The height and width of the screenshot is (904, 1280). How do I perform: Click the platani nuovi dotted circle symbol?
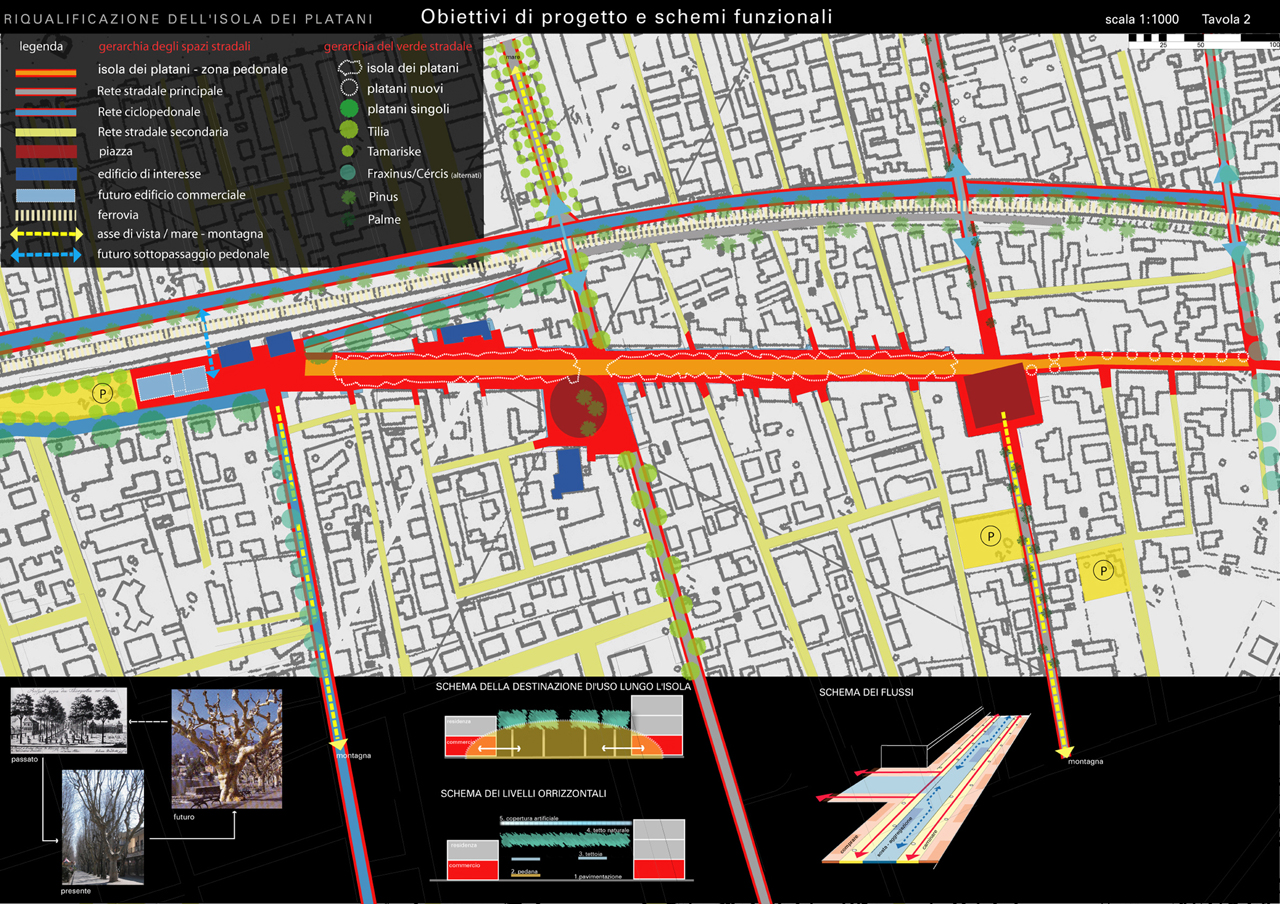(x=347, y=89)
